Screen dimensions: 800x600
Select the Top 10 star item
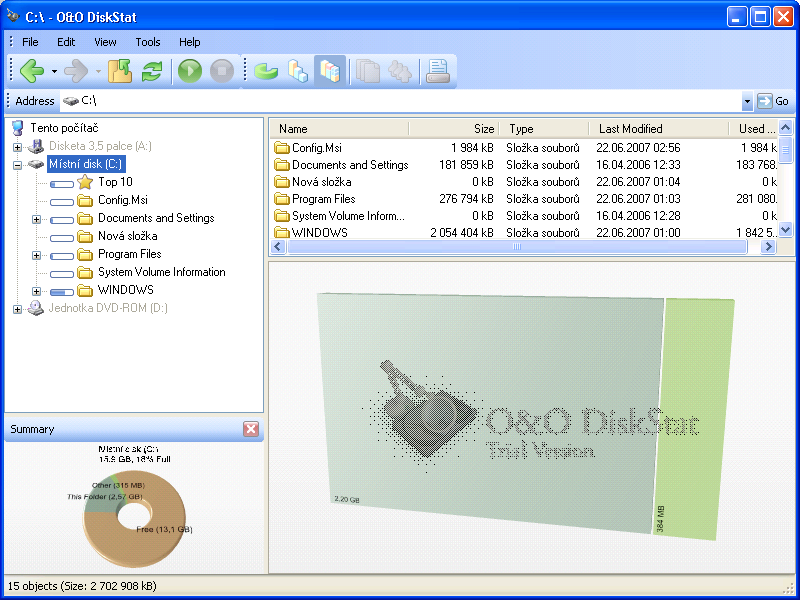tap(115, 182)
